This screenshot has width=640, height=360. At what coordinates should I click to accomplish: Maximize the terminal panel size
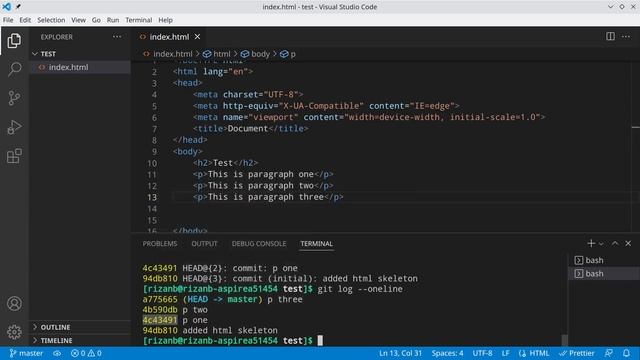(x=615, y=243)
